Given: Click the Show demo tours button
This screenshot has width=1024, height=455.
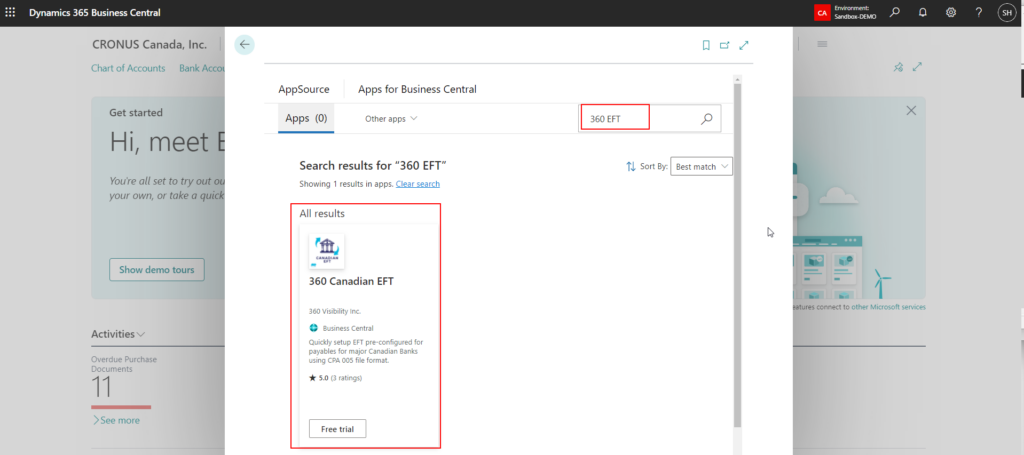Looking at the screenshot, I should pos(157,270).
